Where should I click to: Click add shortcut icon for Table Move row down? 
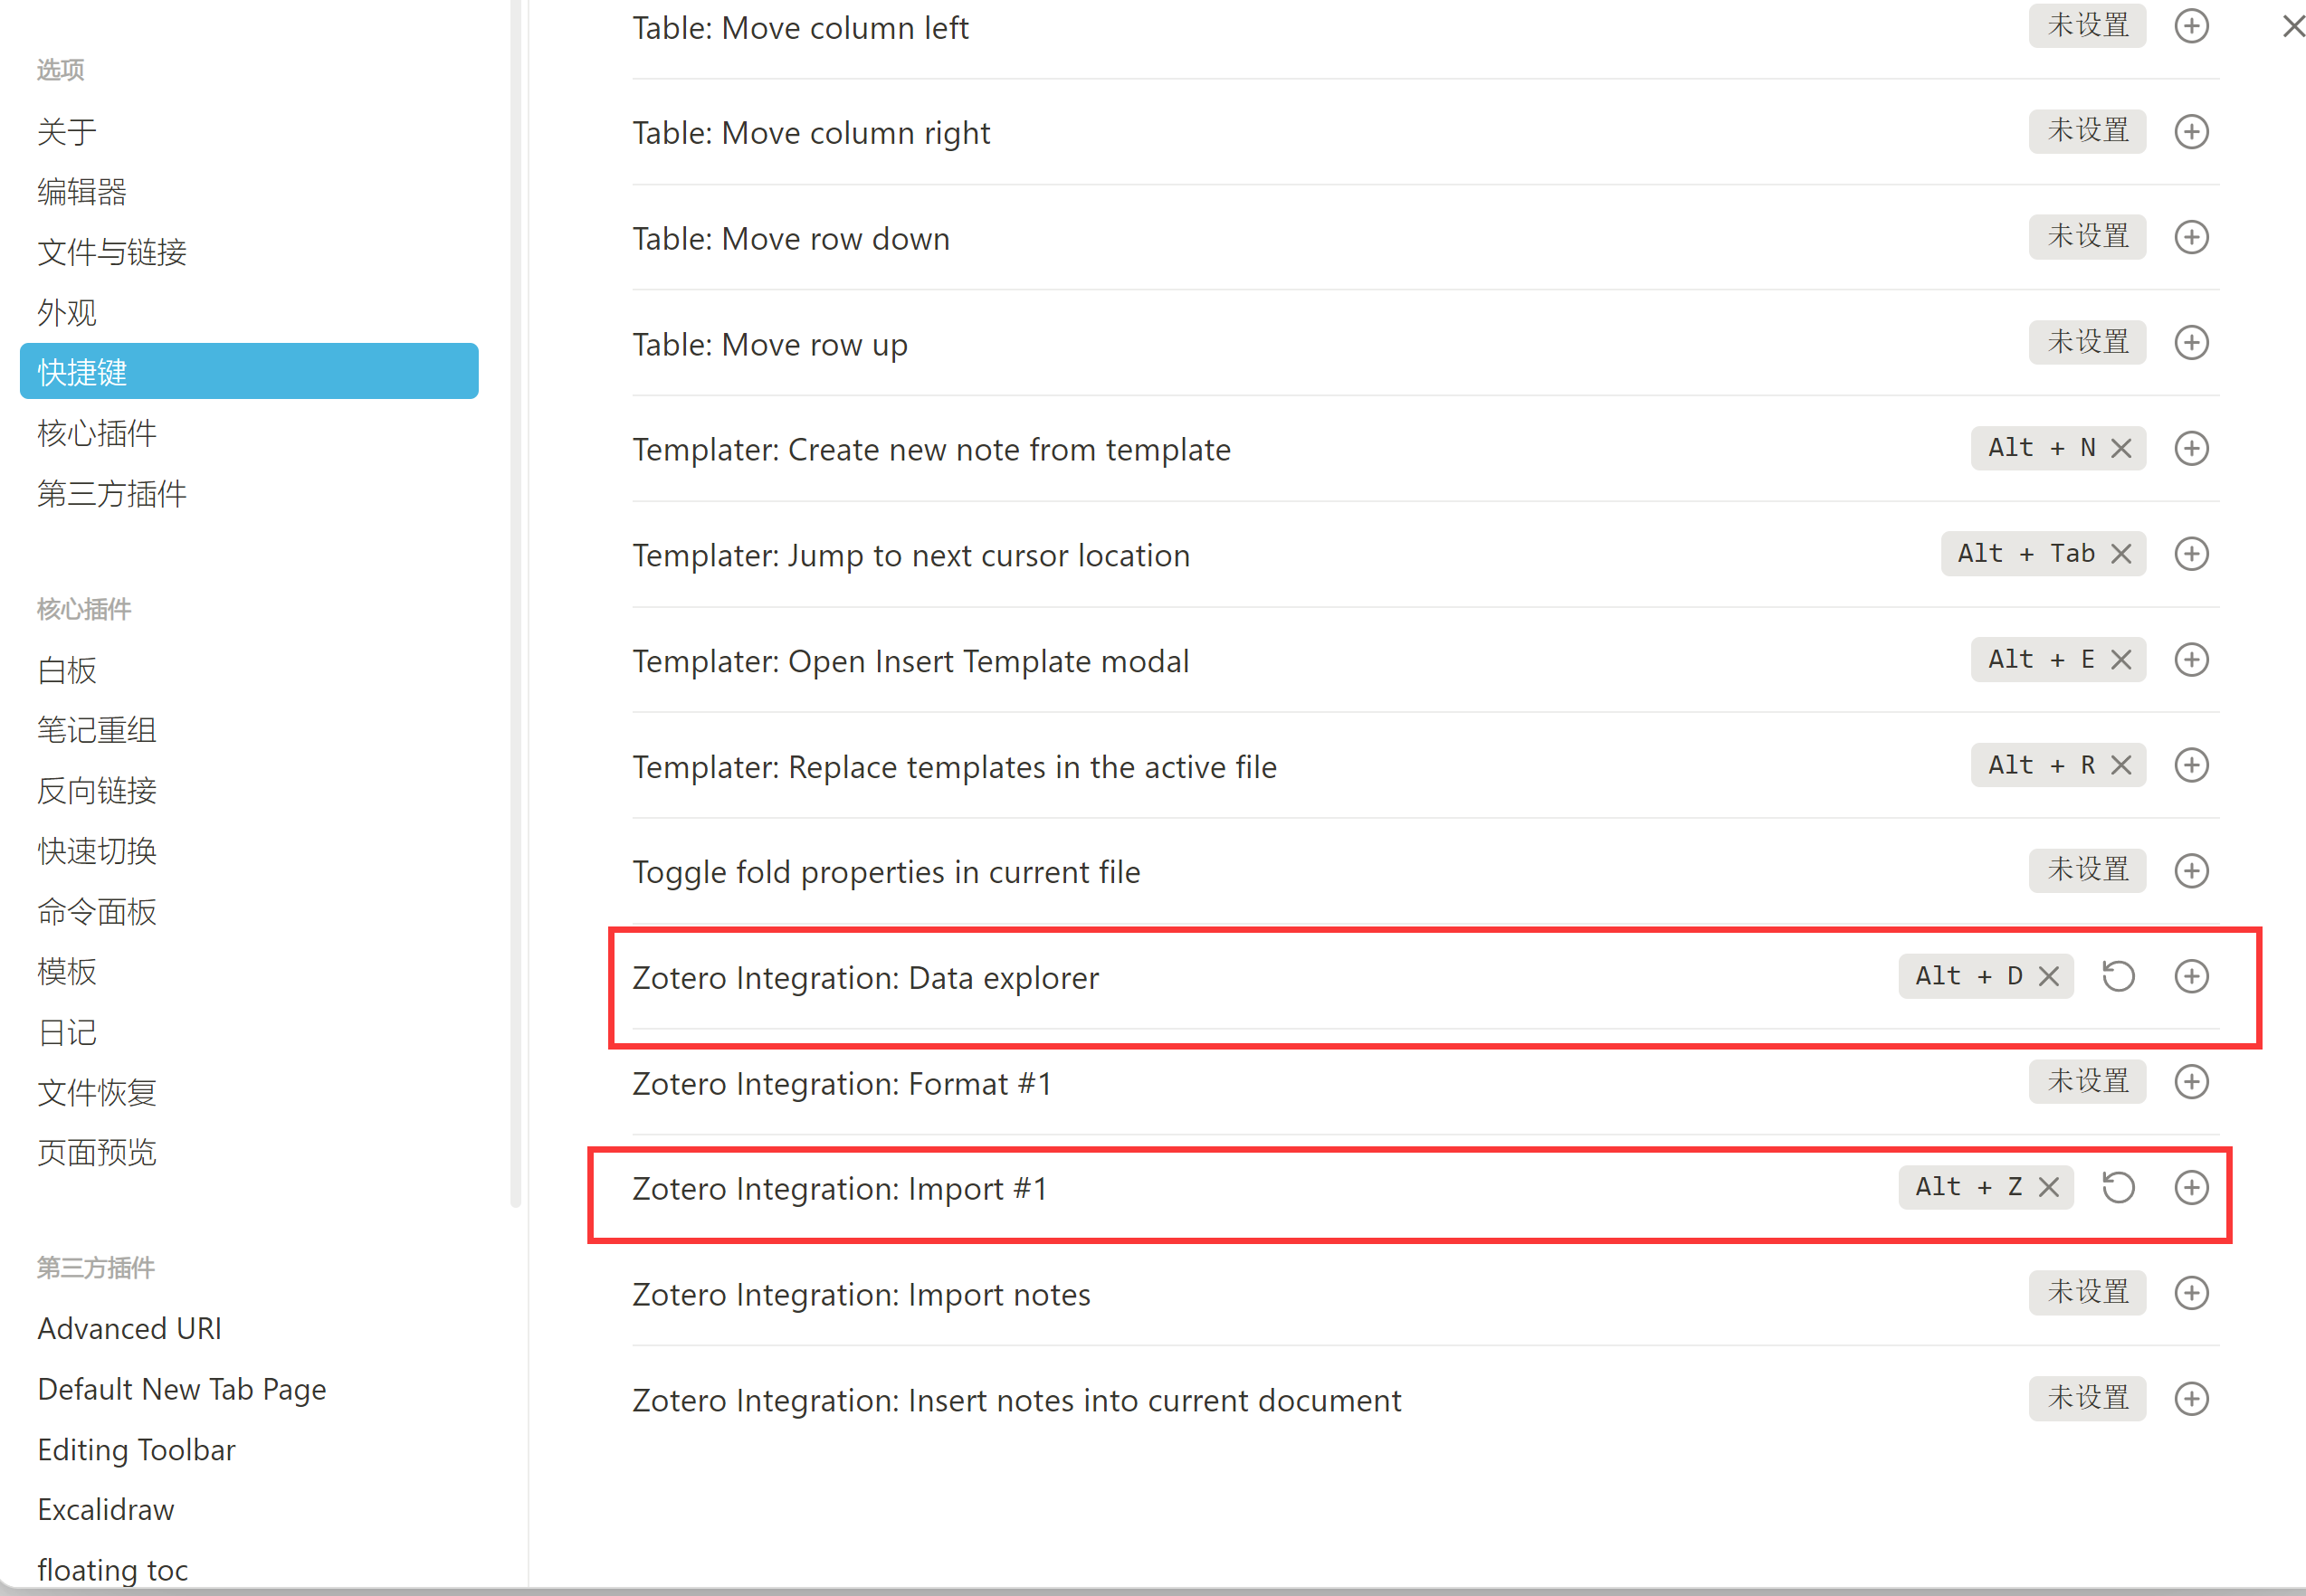click(2196, 236)
